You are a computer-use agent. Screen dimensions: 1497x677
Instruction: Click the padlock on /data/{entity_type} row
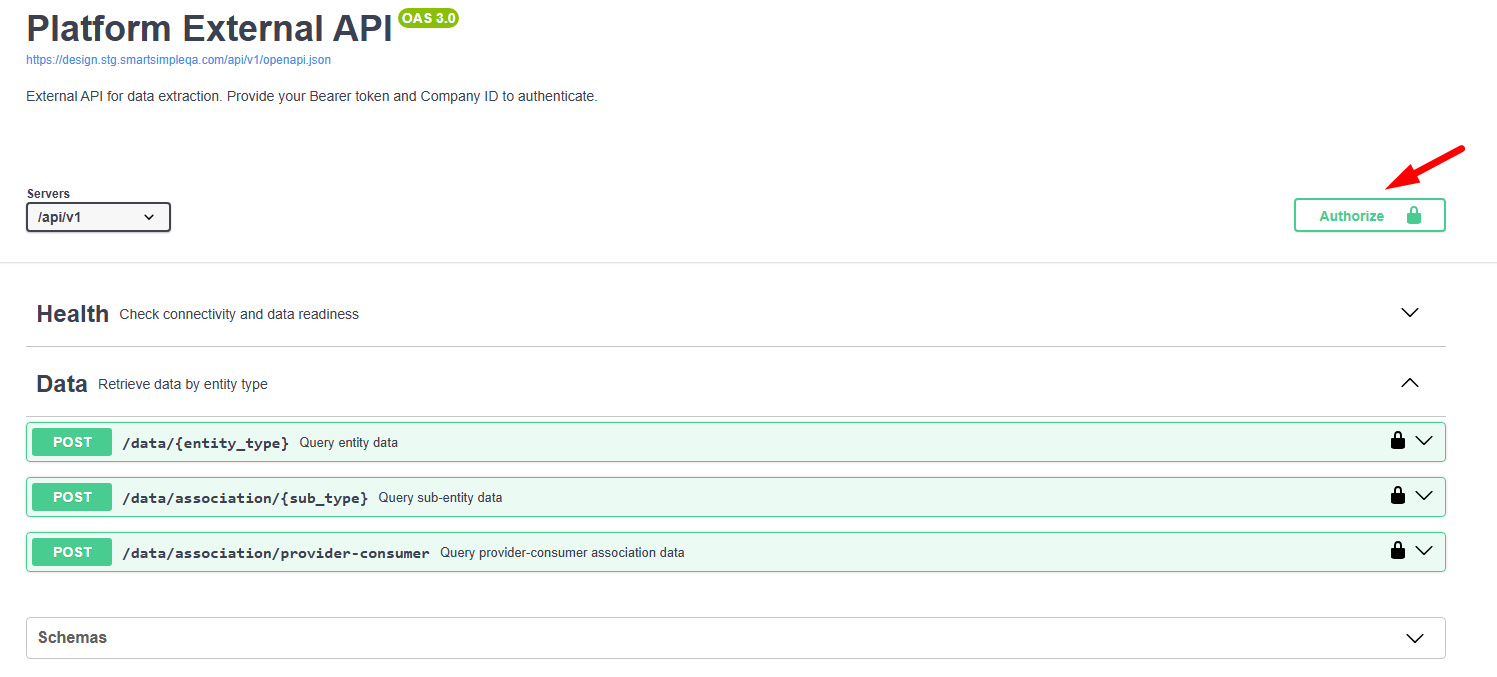pos(1398,441)
